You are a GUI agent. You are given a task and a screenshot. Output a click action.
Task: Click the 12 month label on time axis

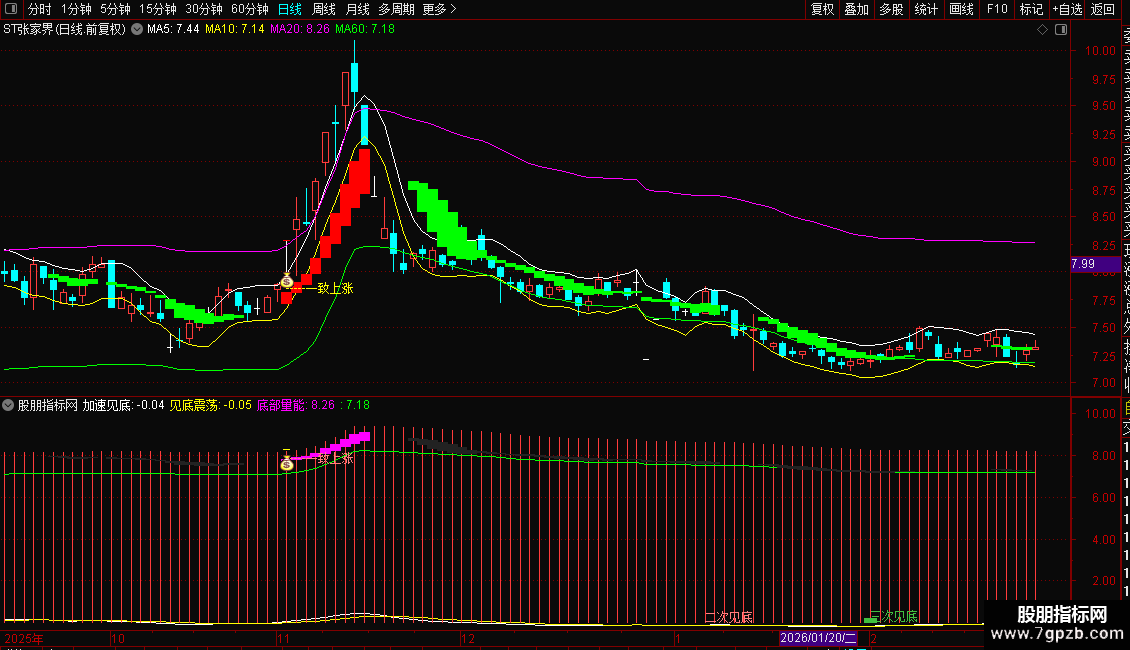468,639
